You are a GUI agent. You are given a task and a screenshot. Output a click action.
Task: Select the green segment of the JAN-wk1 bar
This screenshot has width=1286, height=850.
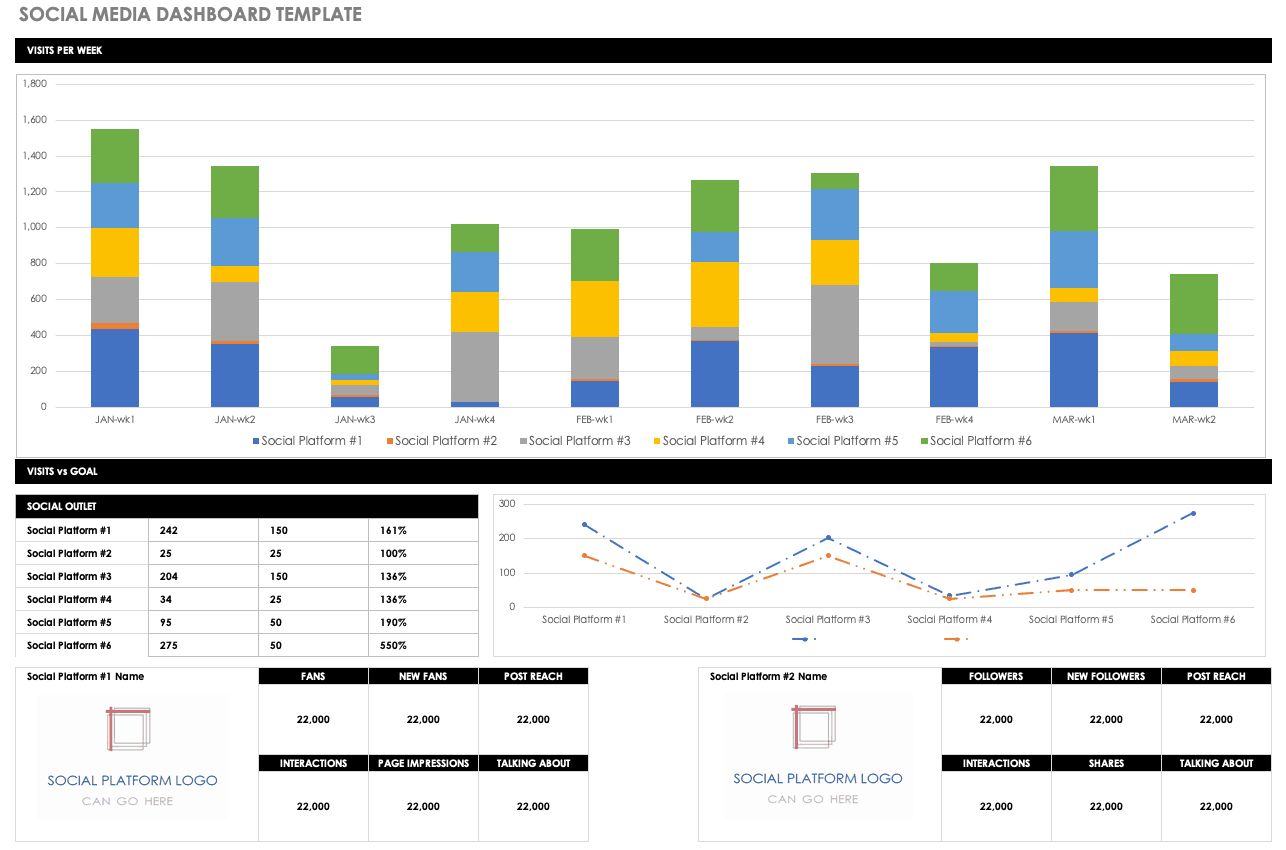115,156
